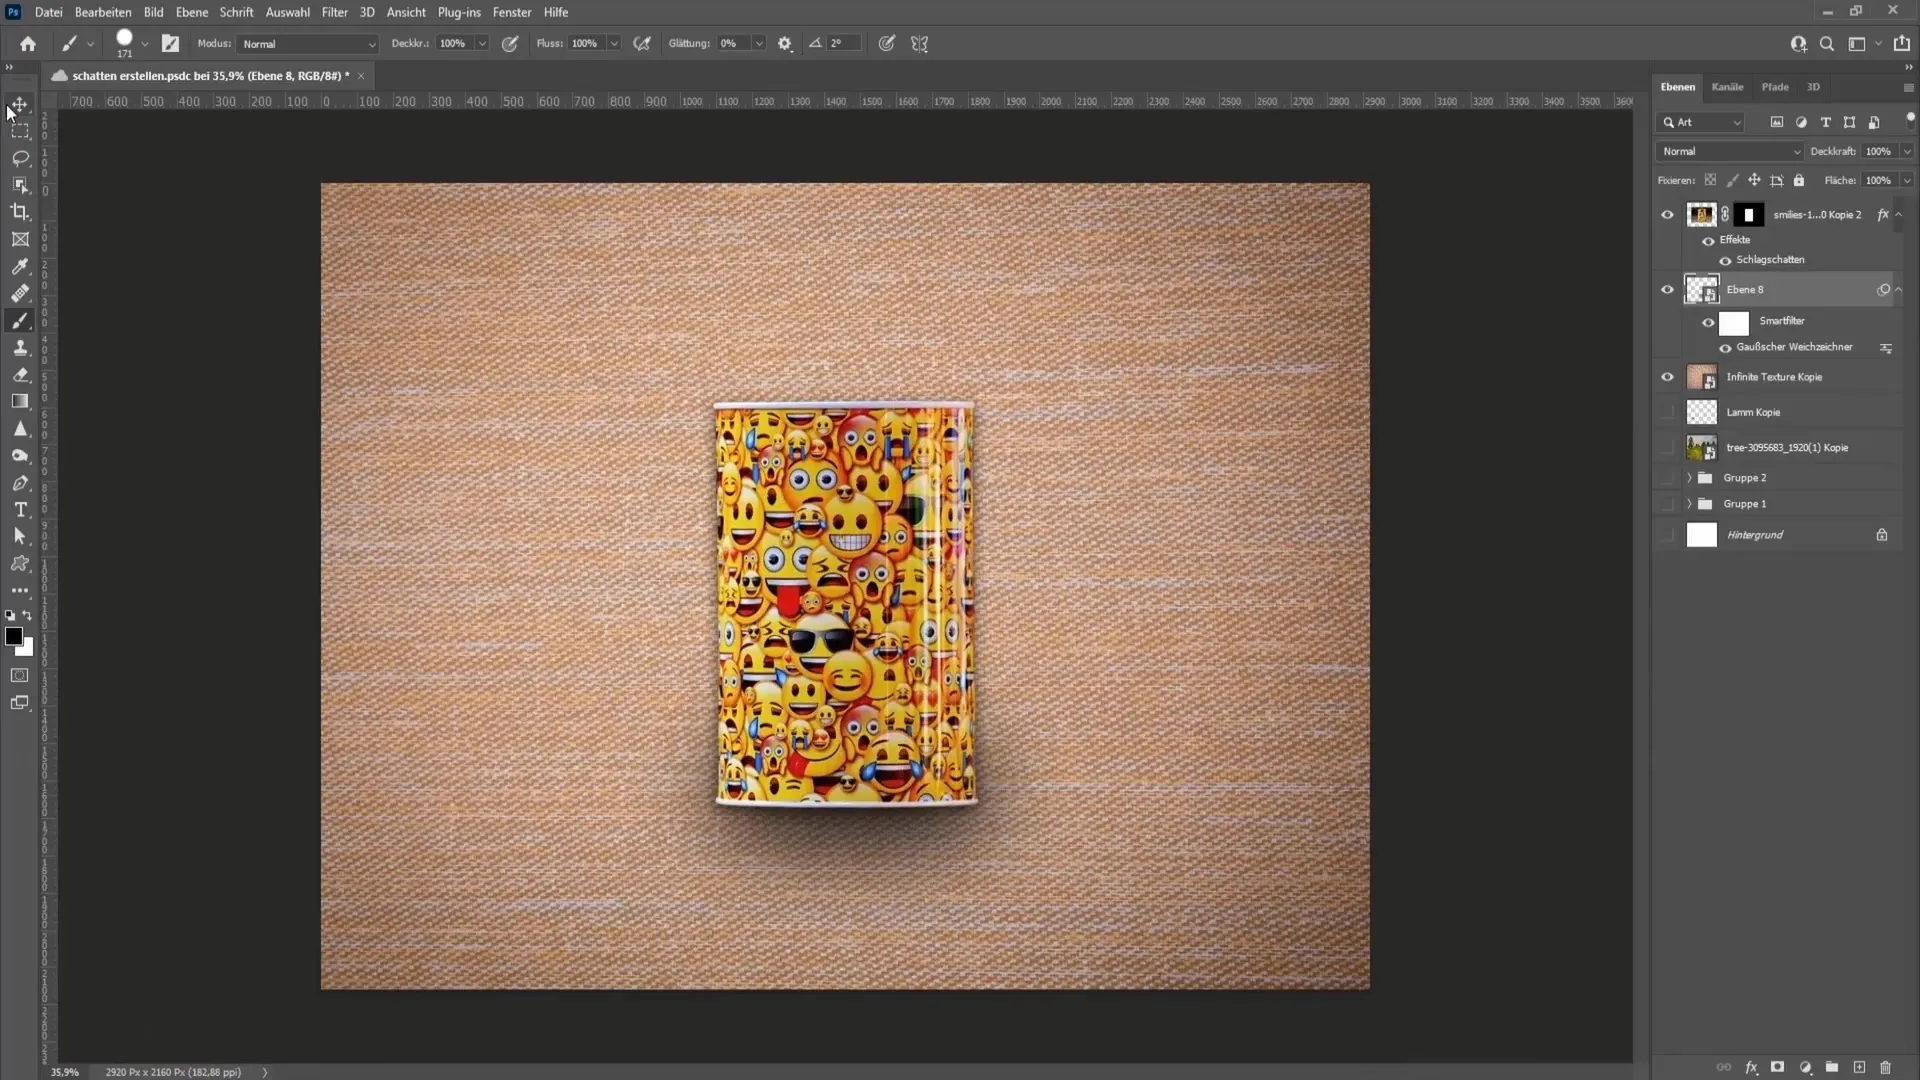Screen dimensions: 1920x1080
Task: Open the Modus blend mode dropdown
Action: (x=308, y=44)
